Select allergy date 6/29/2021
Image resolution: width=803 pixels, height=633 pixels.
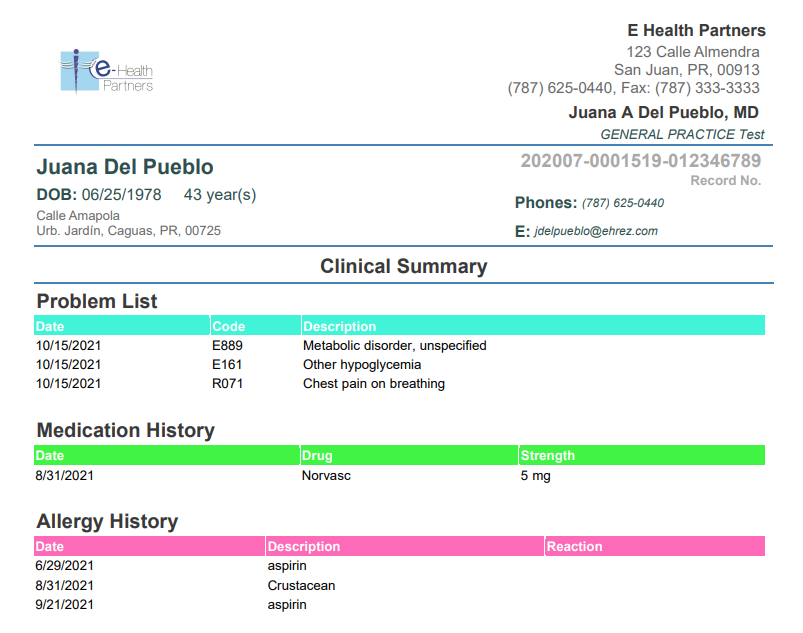[x=65, y=566]
